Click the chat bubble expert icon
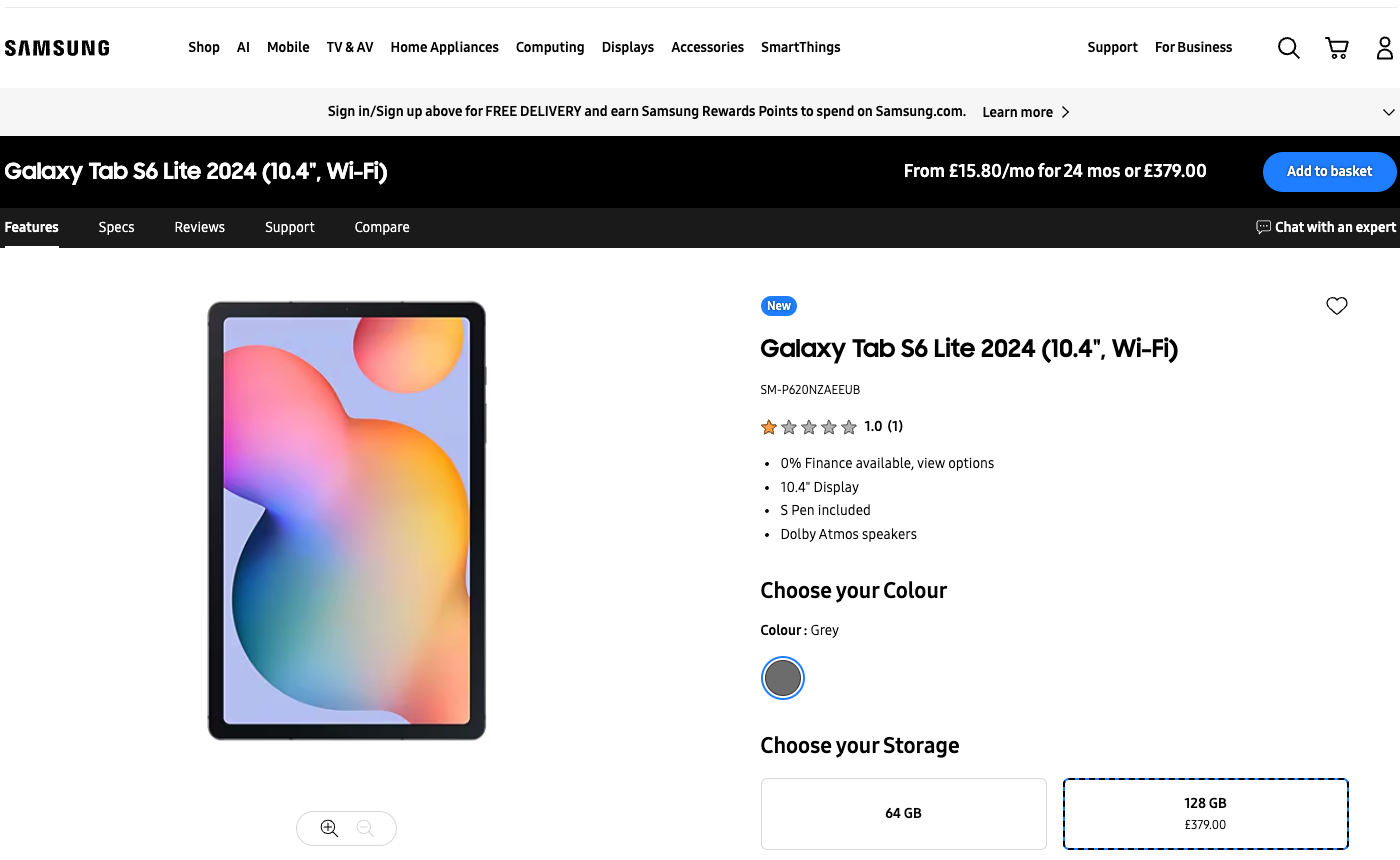 [1264, 227]
